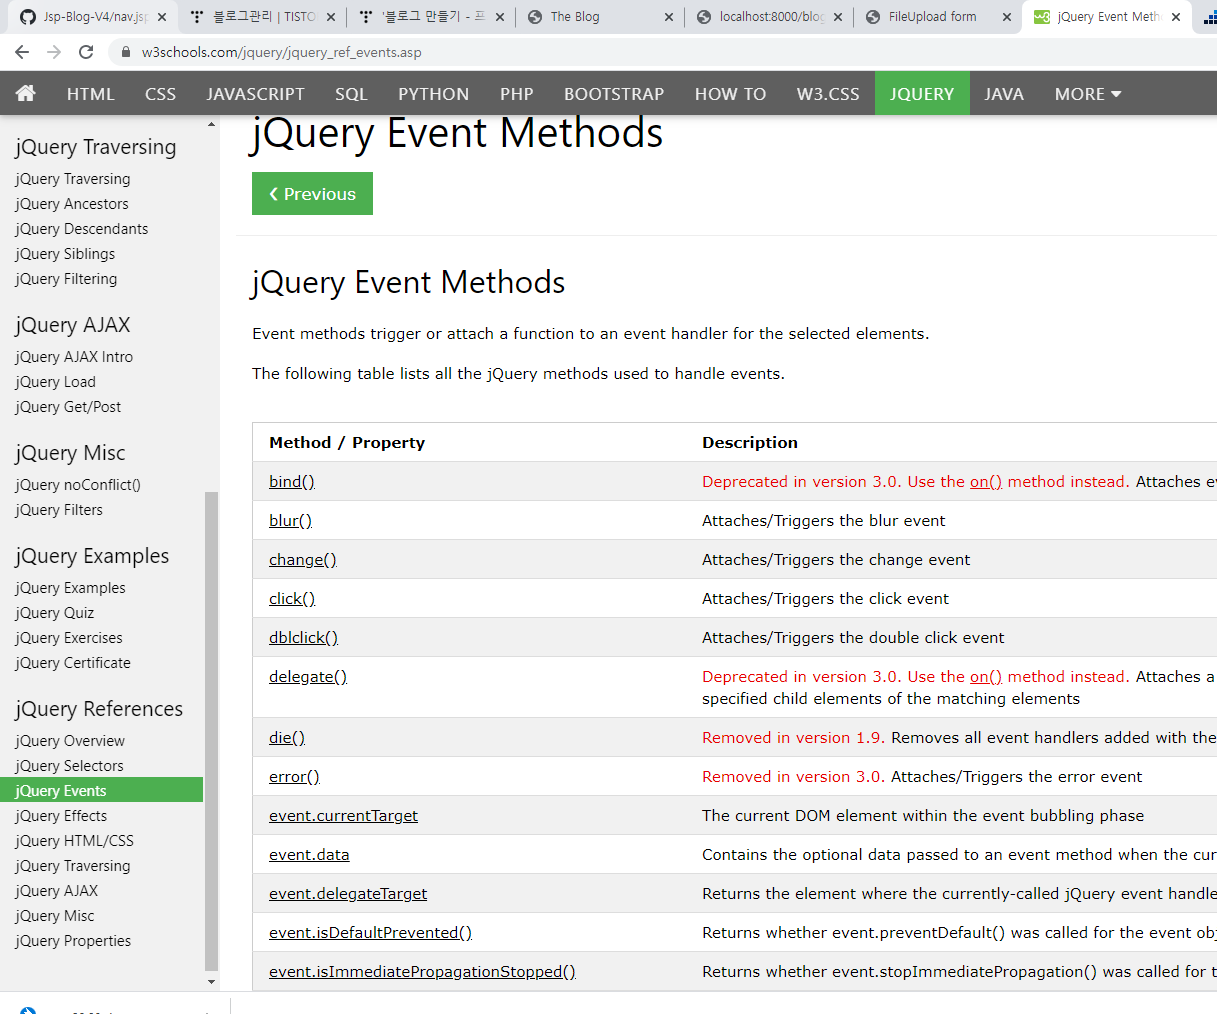Open the dblclick() method link

pyautogui.click(x=303, y=637)
